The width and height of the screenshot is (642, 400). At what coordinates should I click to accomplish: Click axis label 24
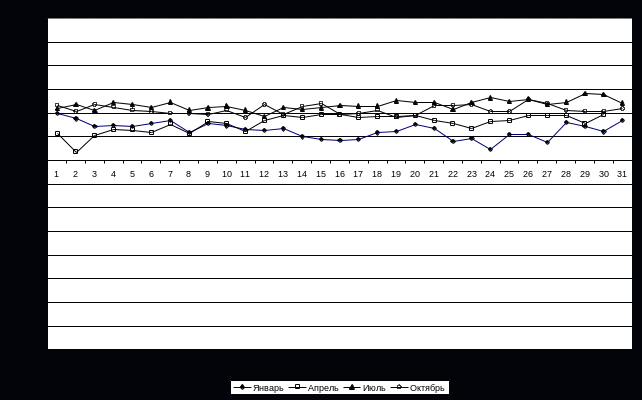(x=490, y=174)
